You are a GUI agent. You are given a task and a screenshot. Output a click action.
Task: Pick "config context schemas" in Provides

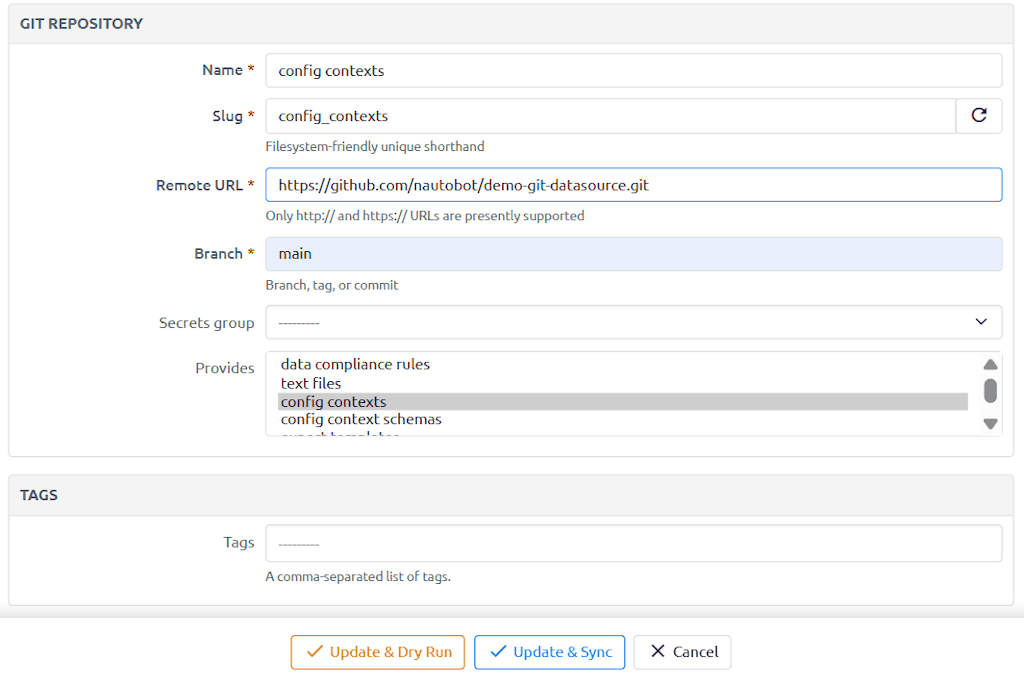pyautogui.click(x=361, y=420)
